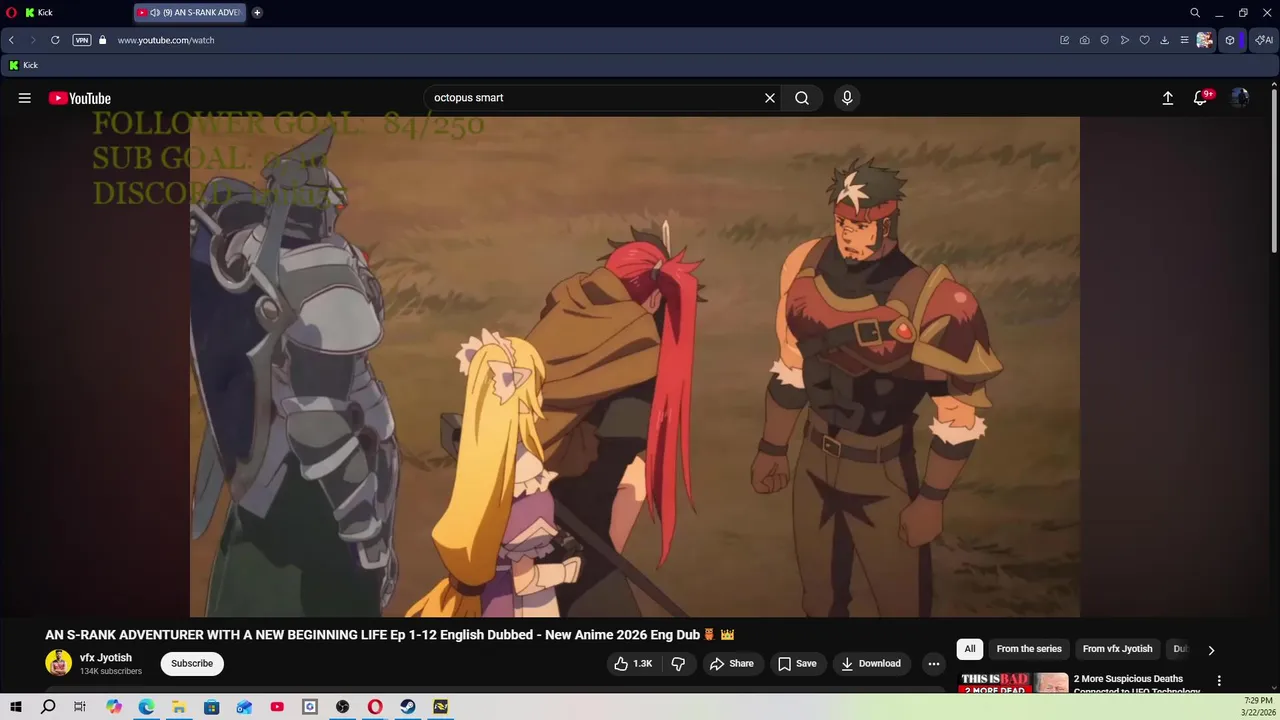This screenshot has height=720, width=1280.
Task: Open Microsoft Edge from taskbar
Action: (x=146, y=707)
